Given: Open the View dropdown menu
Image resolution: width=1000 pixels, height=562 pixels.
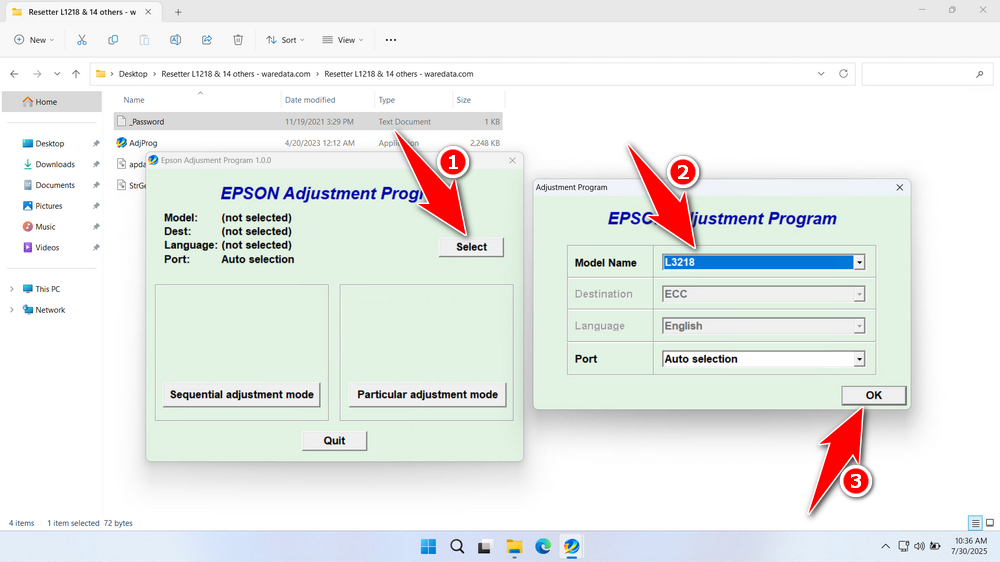Looking at the screenshot, I should tap(342, 40).
